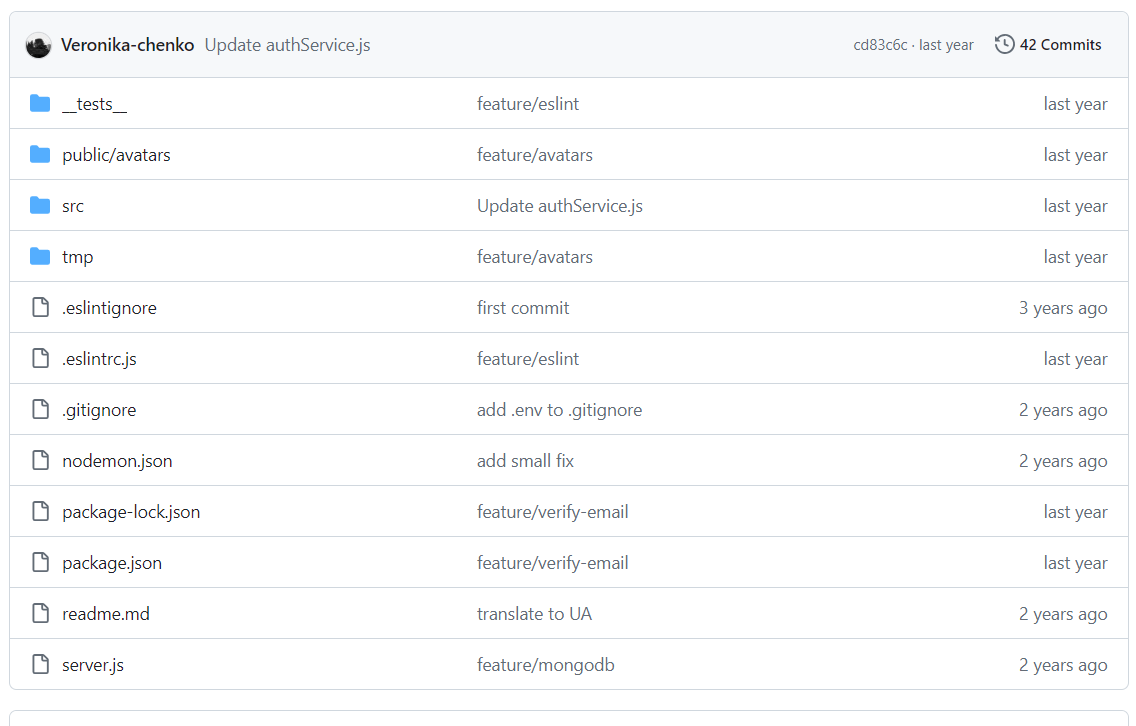The width and height of the screenshot is (1136, 726).
Task: View the Veronika-chenko profile
Action: [127, 44]
